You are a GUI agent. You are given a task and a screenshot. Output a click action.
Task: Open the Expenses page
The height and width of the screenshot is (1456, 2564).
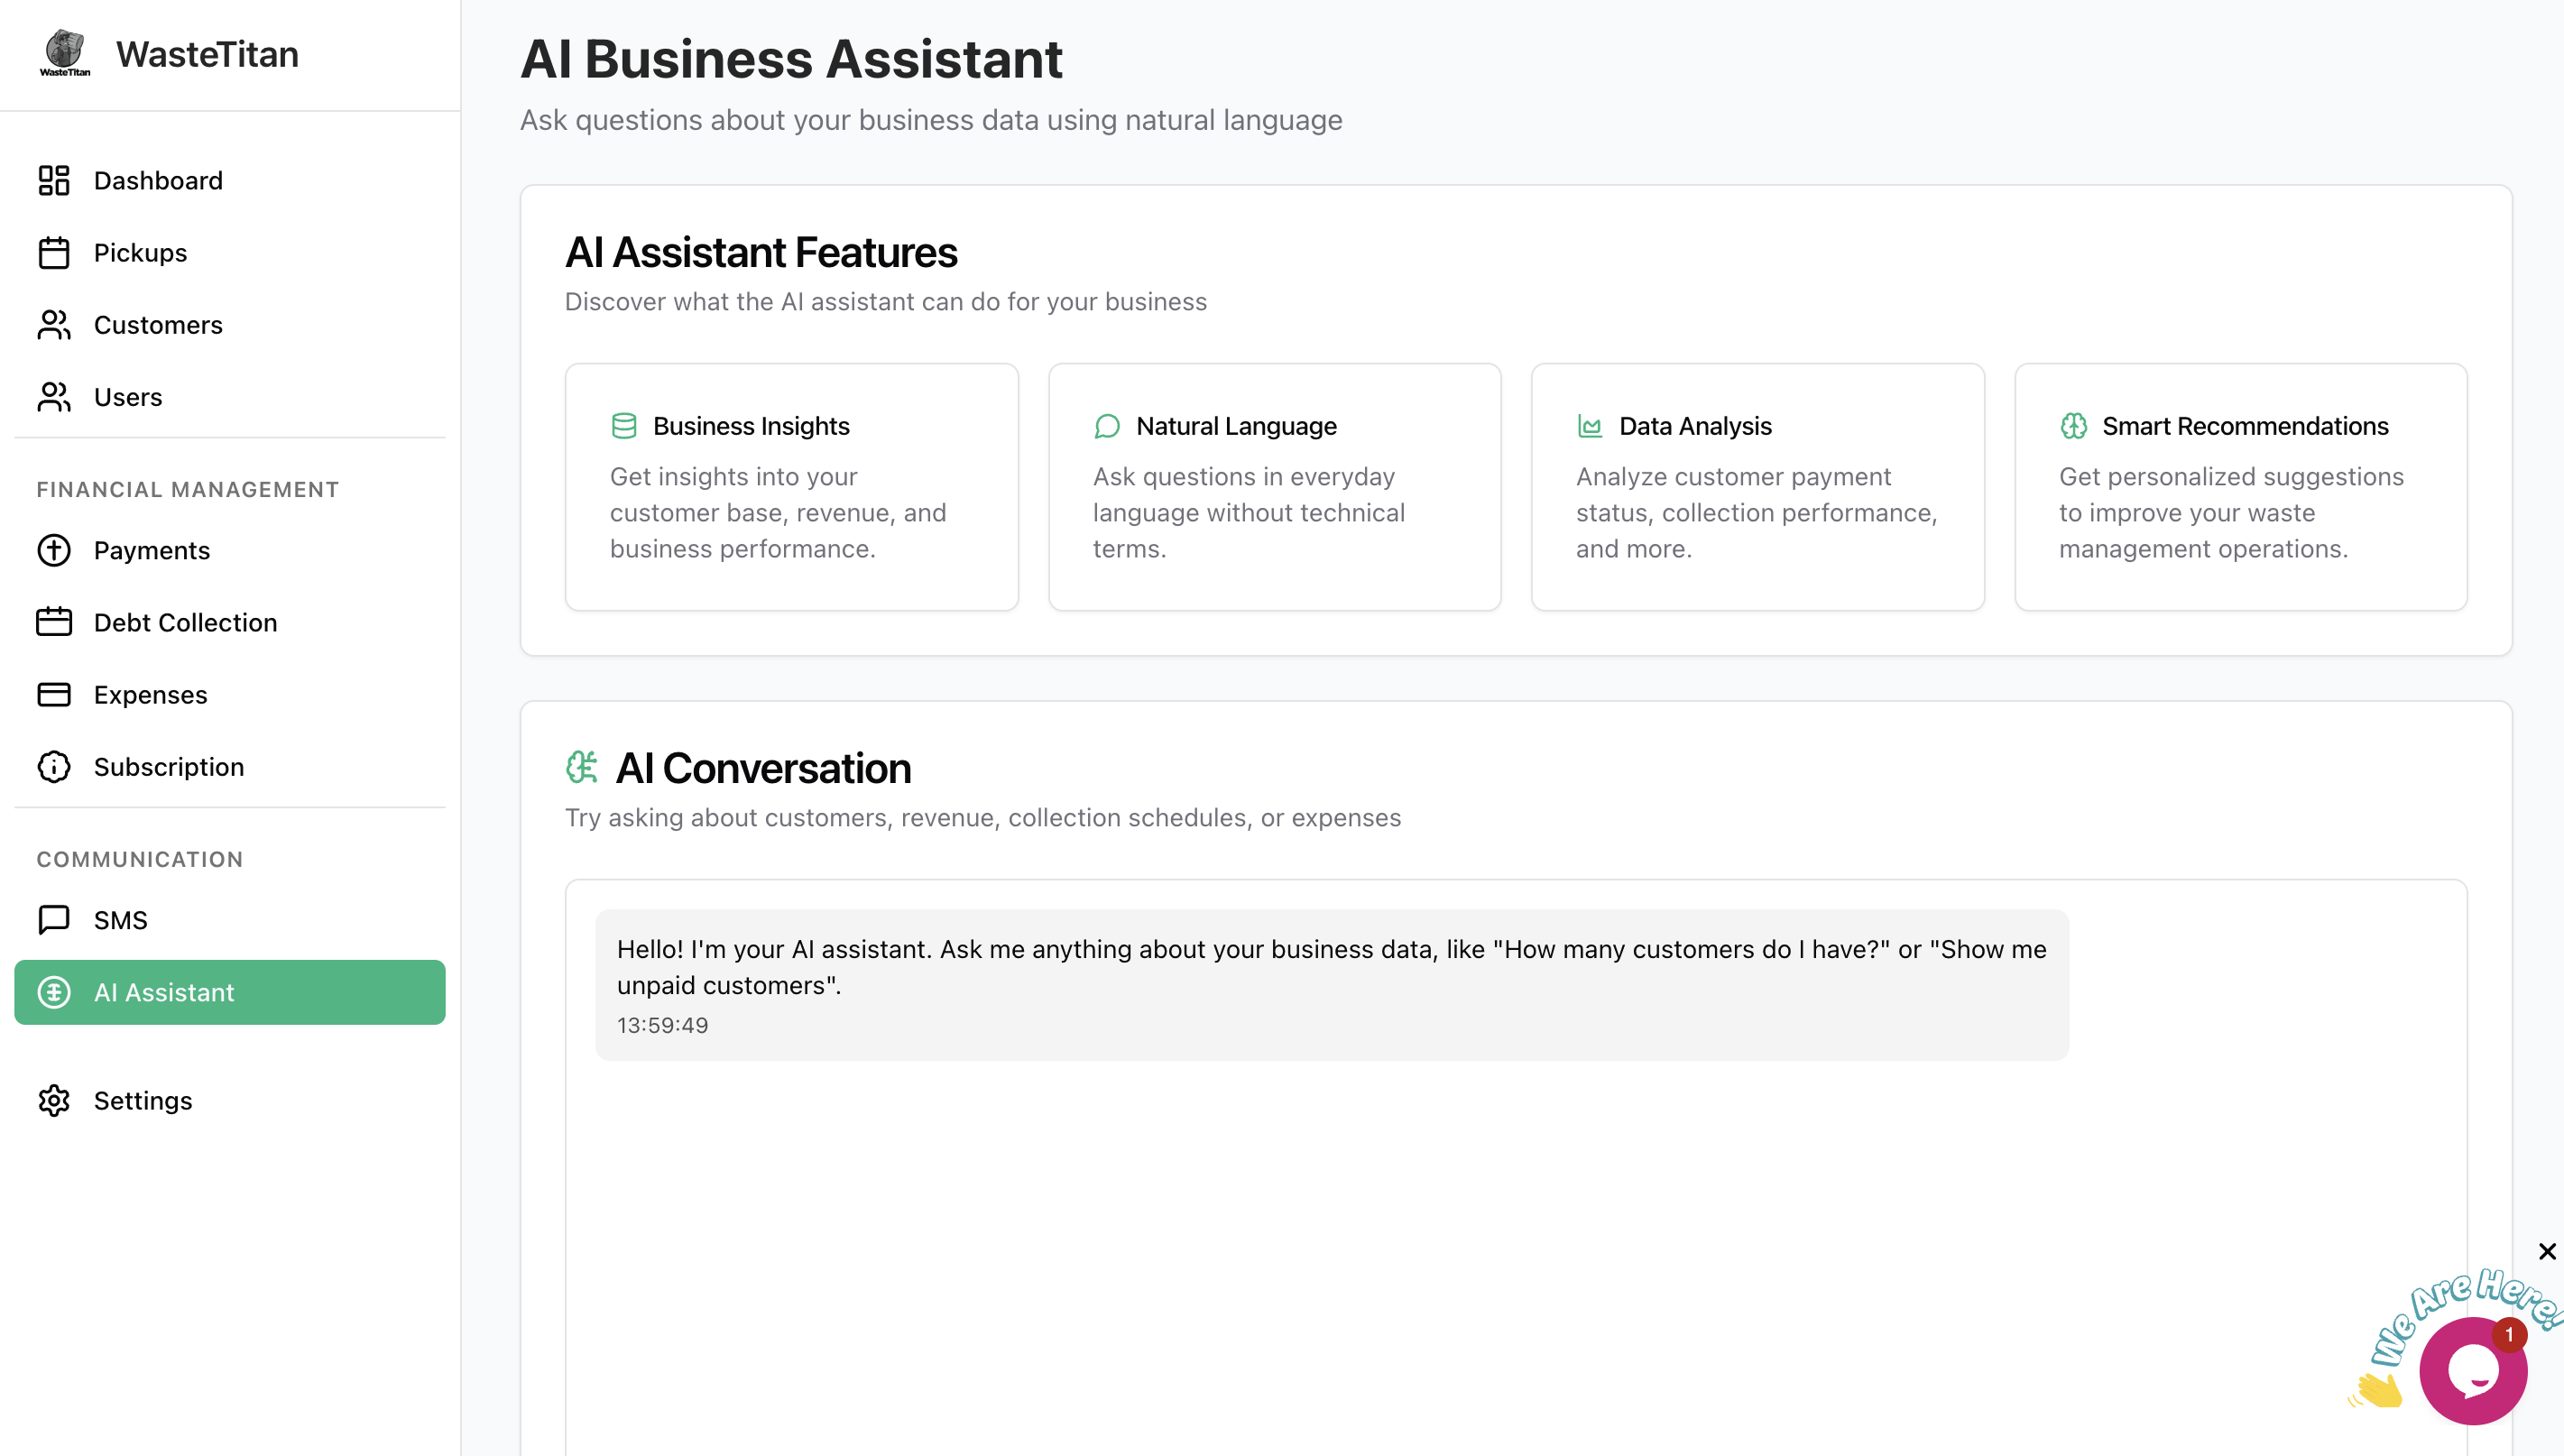pyautogui.click(x=230, y=694)
